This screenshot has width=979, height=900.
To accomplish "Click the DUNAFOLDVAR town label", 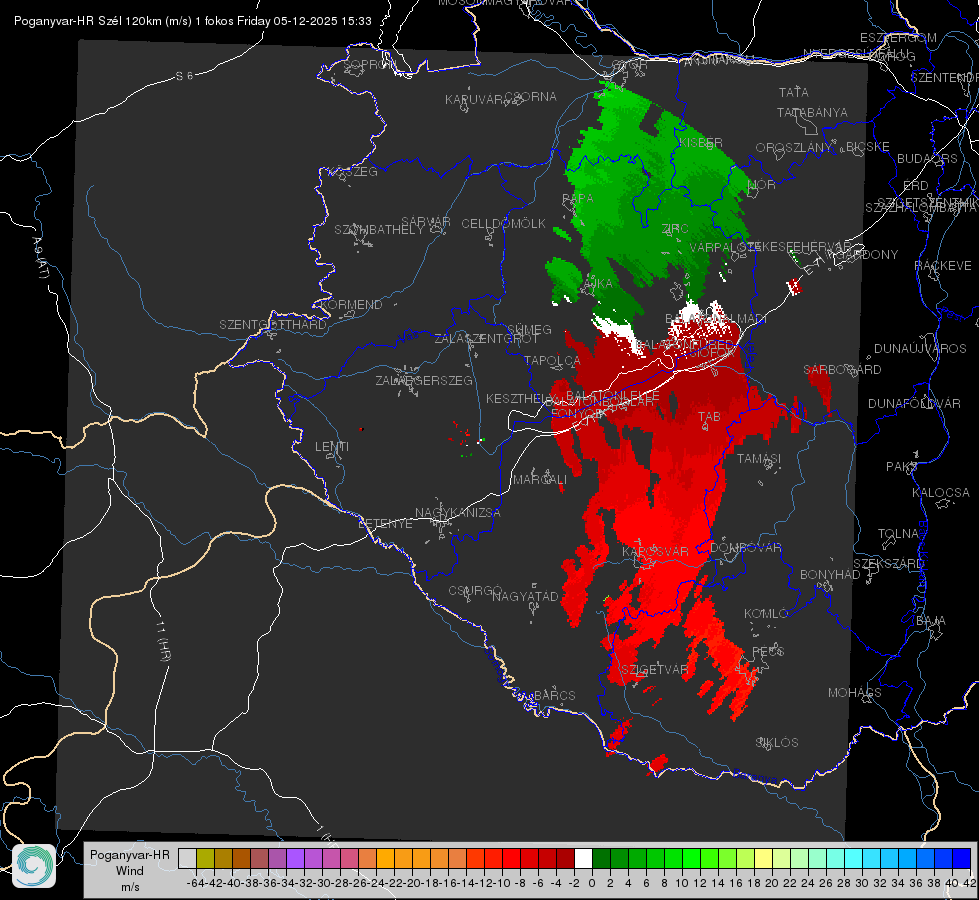I will tap(914, 404).
